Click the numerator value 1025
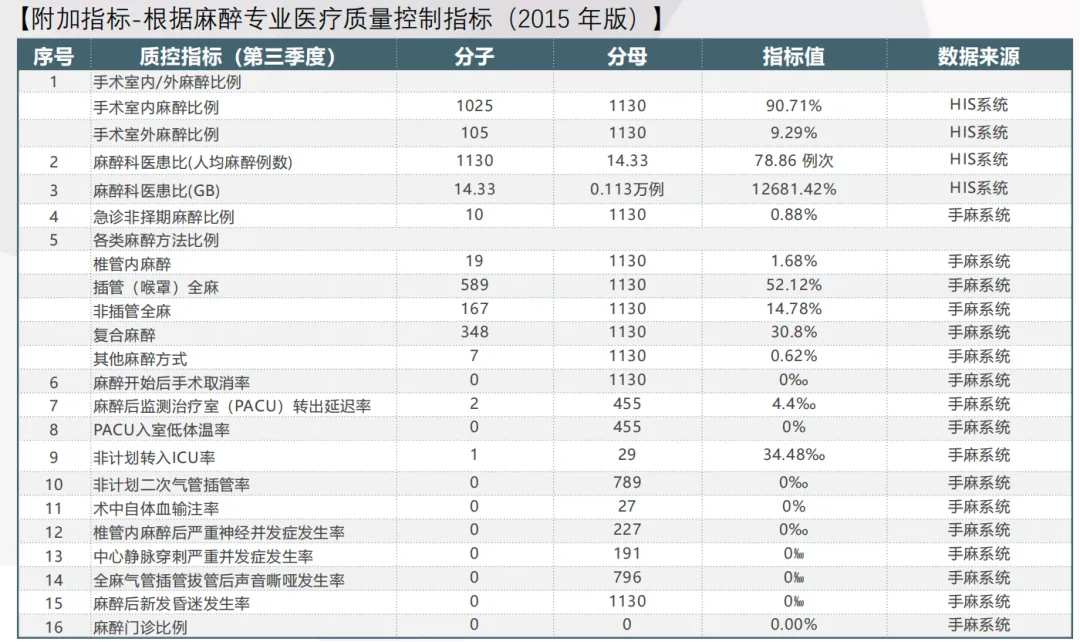Viewport: 1080px width, 642px height. (475, 105)
